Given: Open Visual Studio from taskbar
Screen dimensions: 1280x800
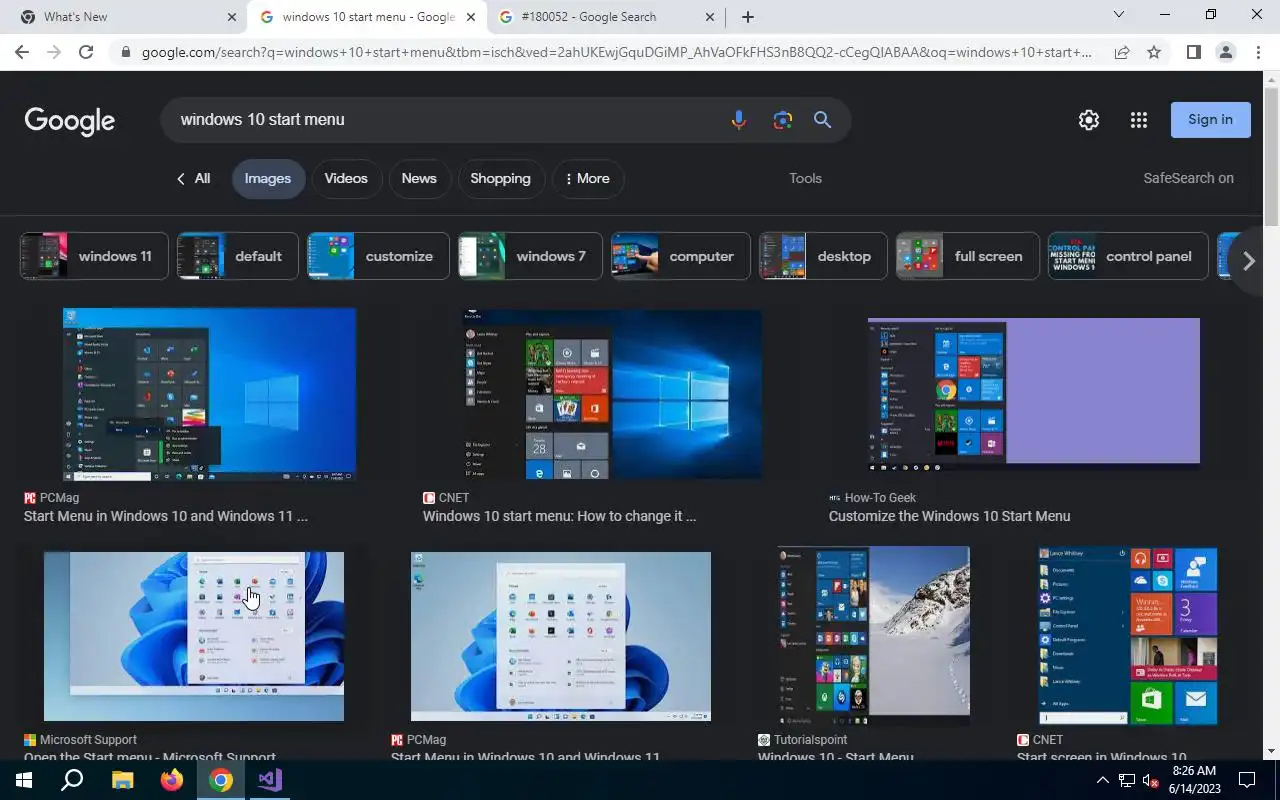Looking at the screenshot, I should [x=270, y=780].
